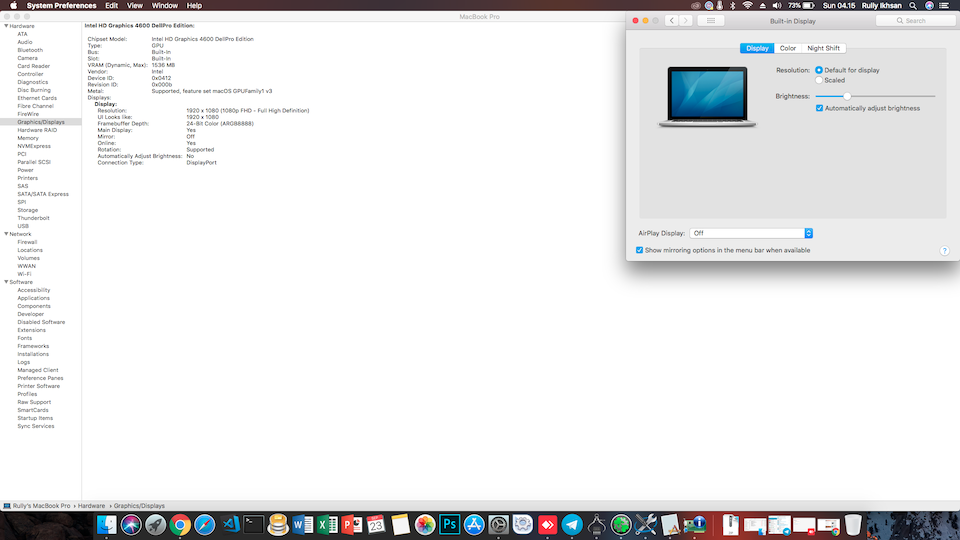
Task: Open System Information chip icon in dock
Action: (694, 525)
